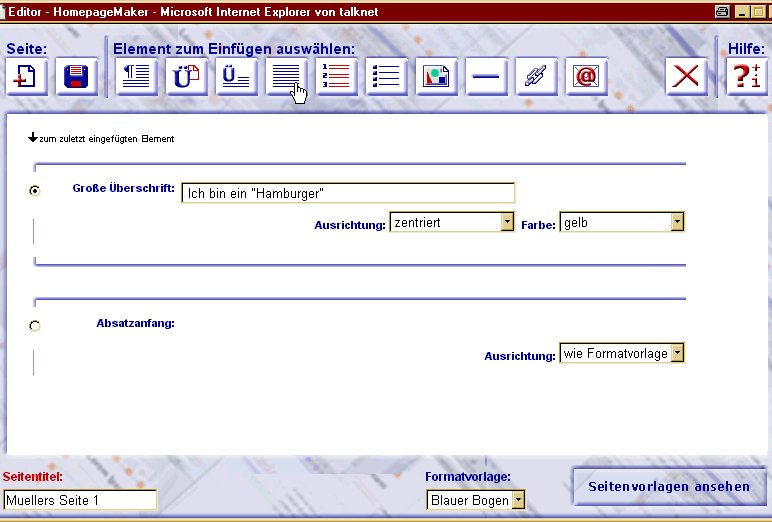Insert a hyperlink chain element
The height and width of the screenshot is (522, 772).
[x=537, y=78]
